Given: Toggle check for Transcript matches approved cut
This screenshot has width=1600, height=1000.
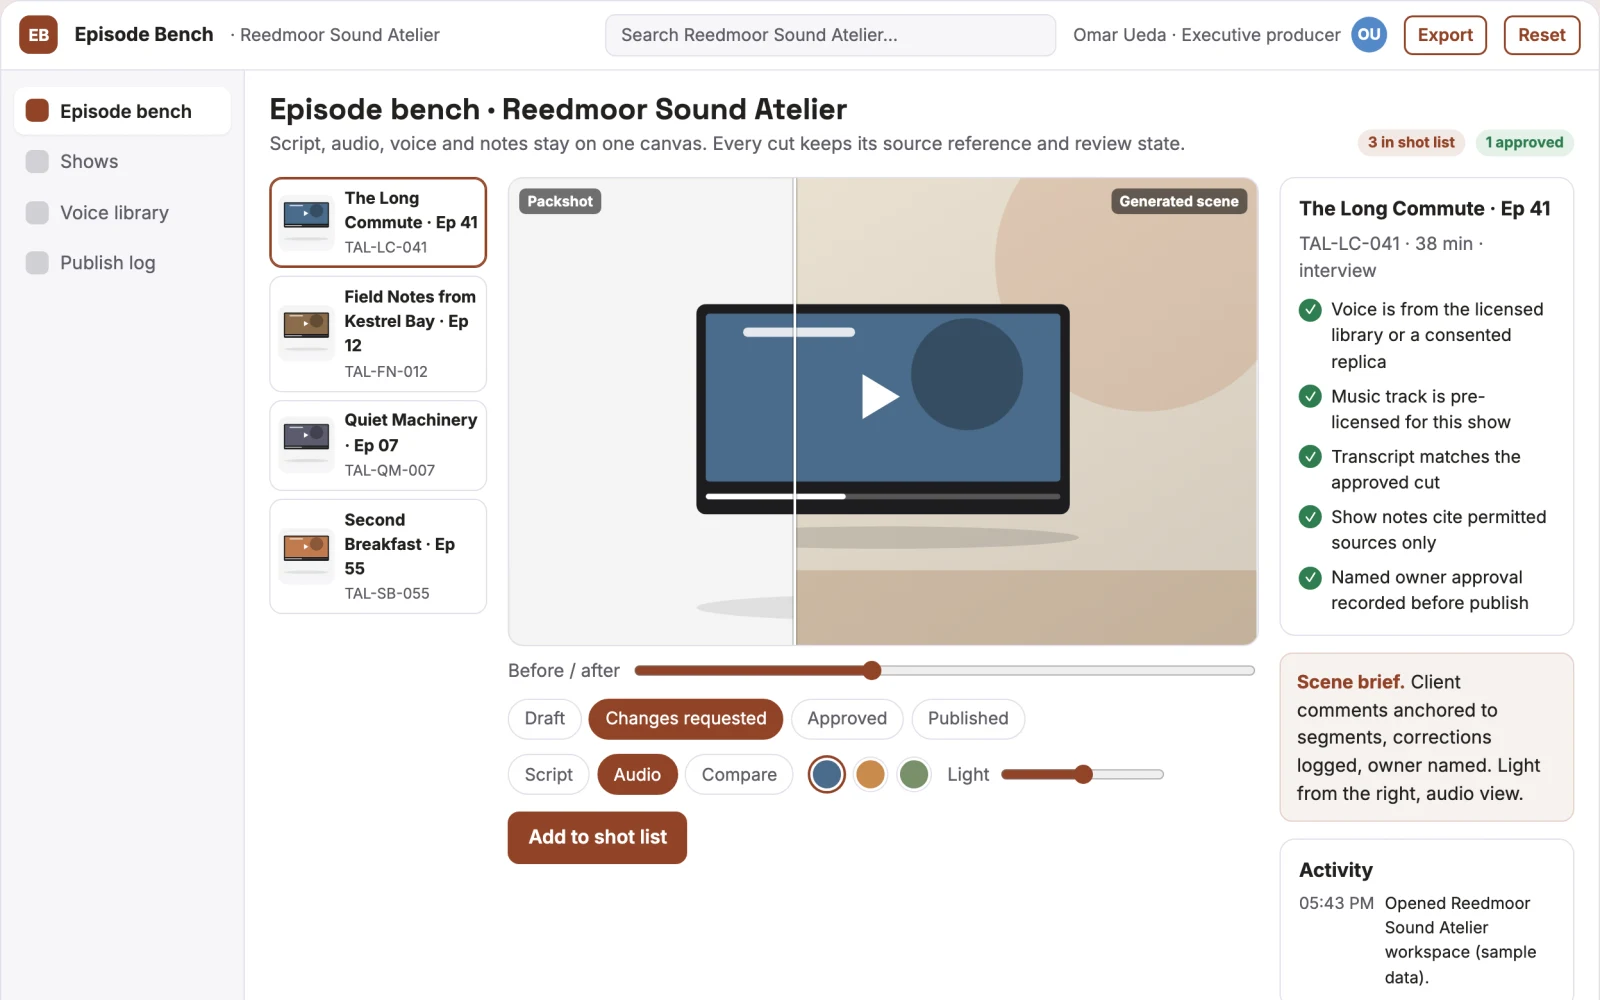Looking at the screenshot, I should click(x=1310, y=457).
